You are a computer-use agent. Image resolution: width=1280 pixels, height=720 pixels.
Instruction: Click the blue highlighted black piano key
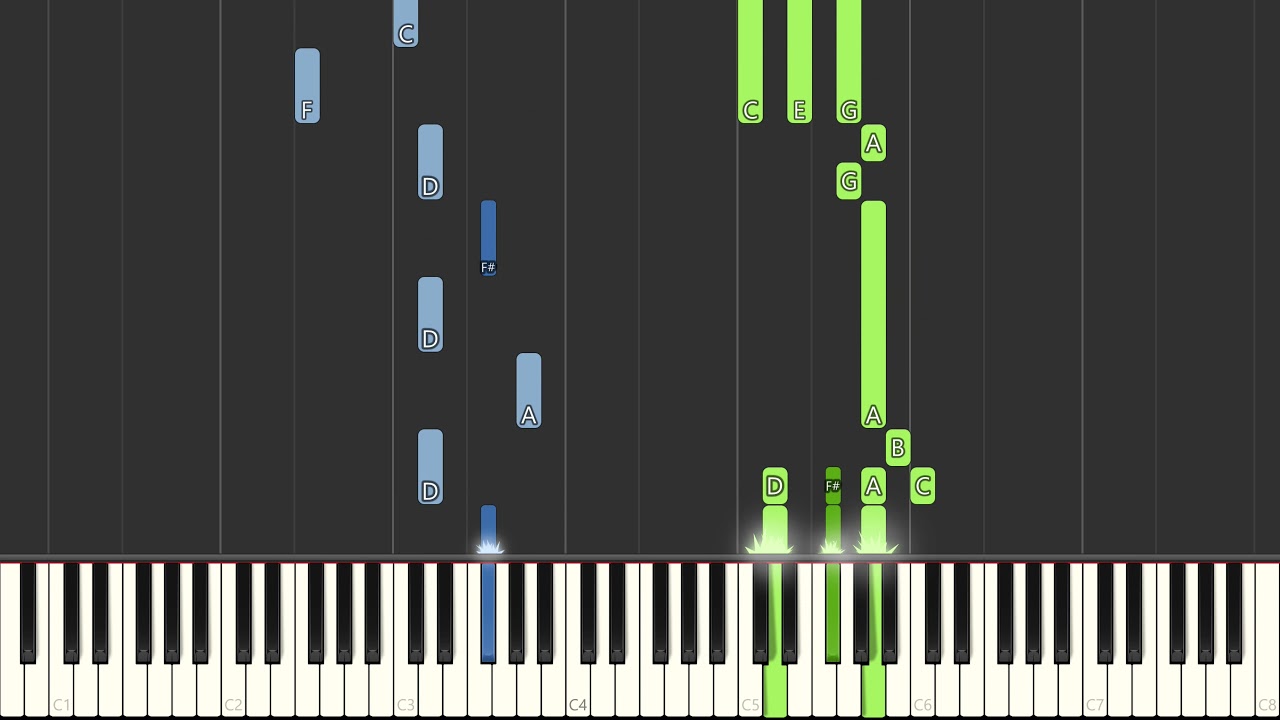[x=488, y=612]
